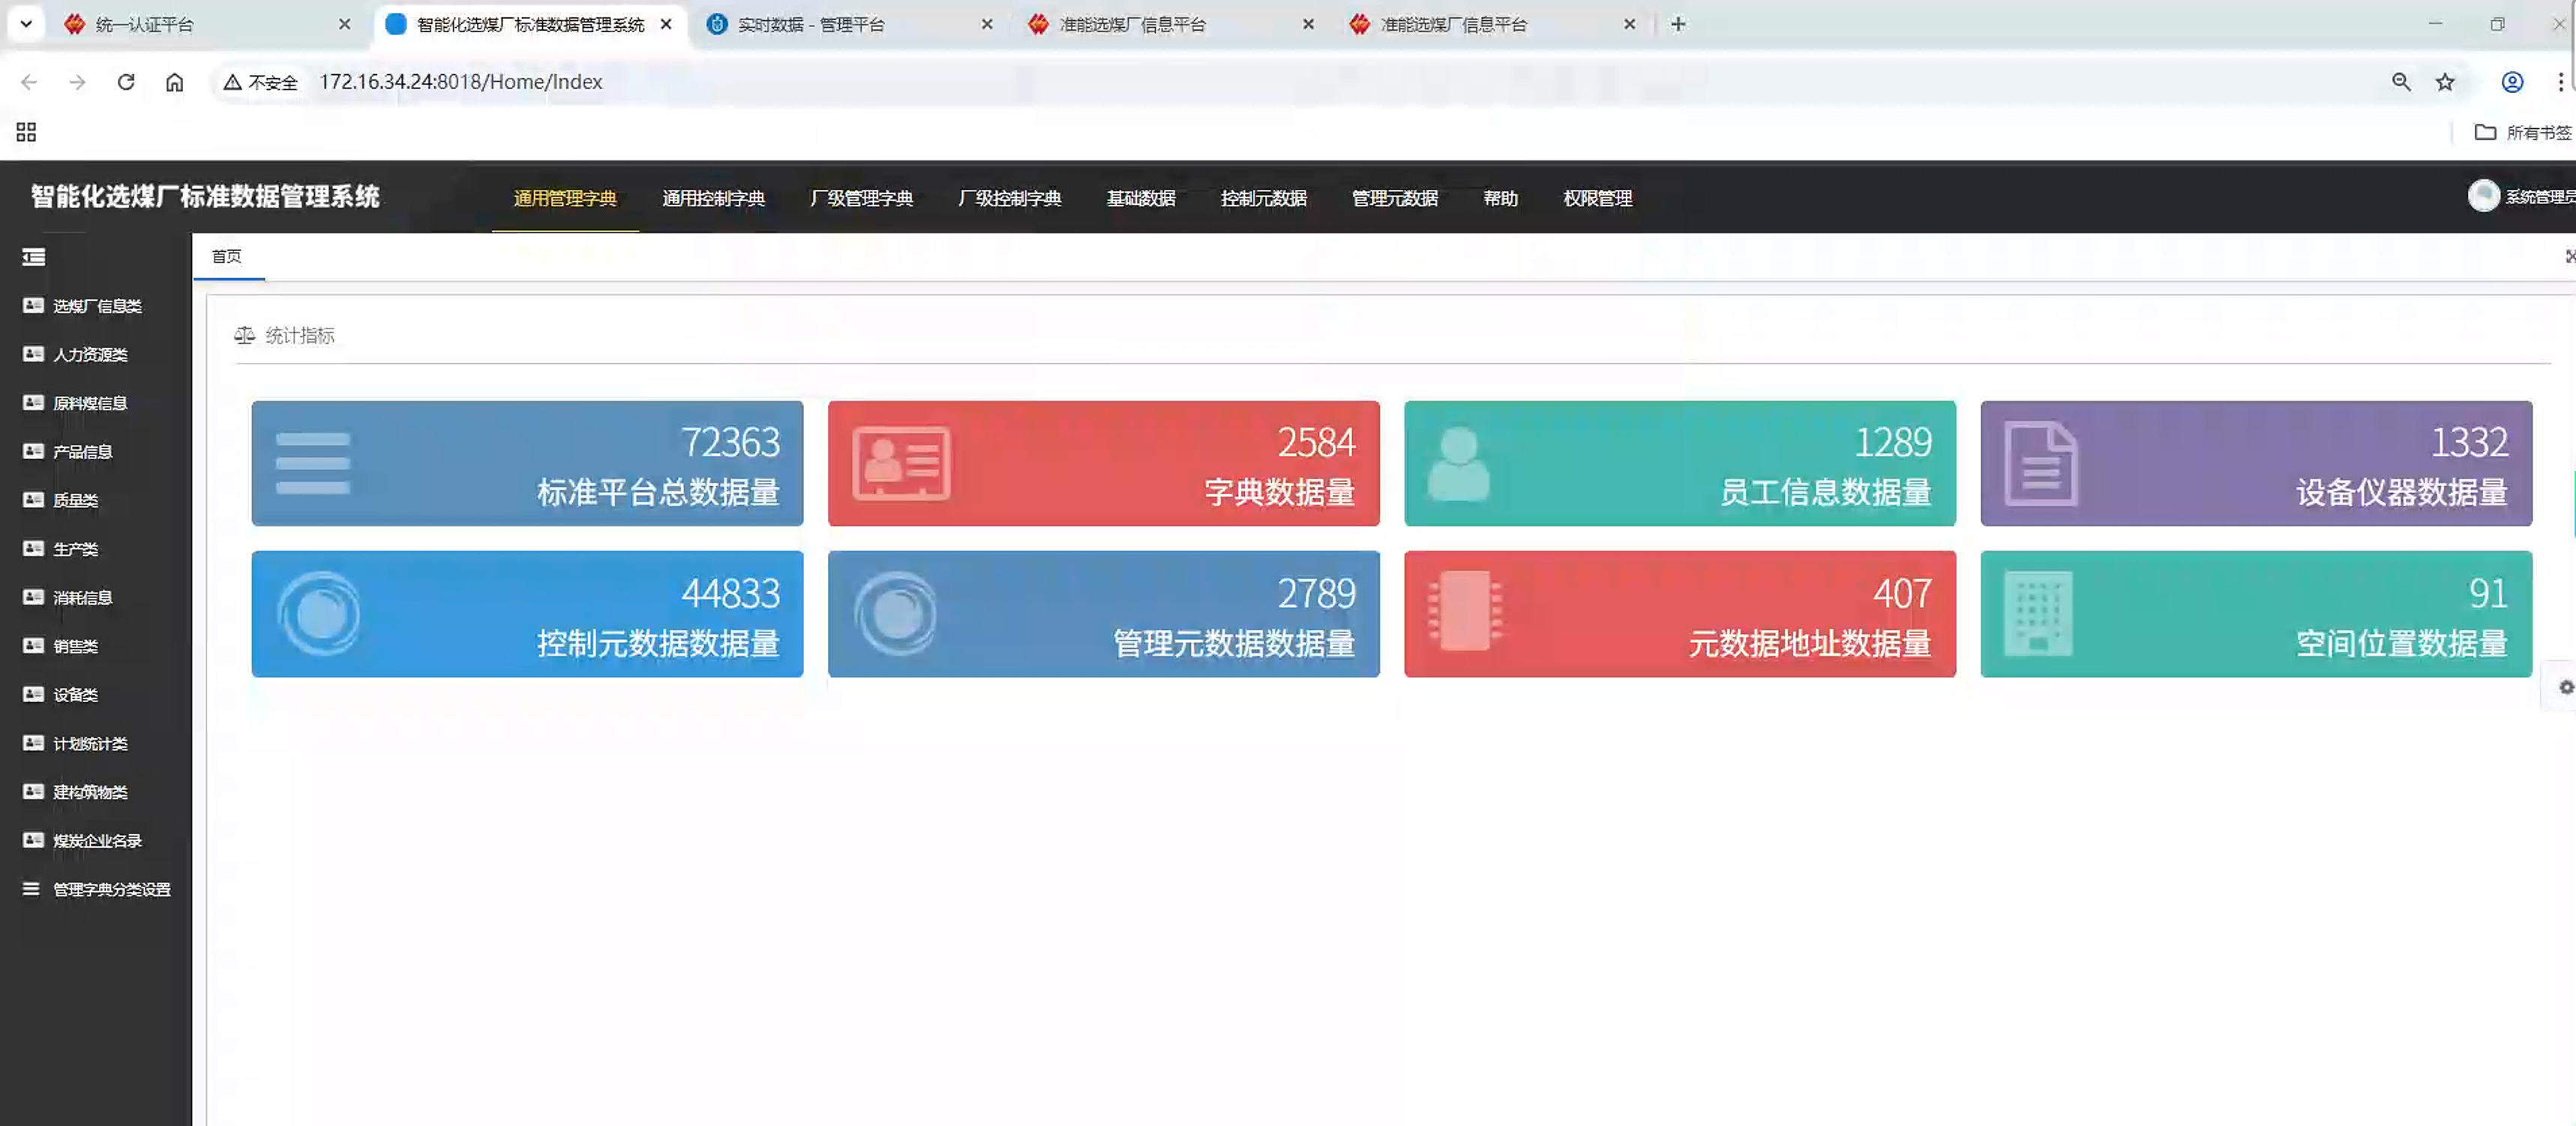2576x1126 pixels.
Task: Open the browser tab search dropdown arrow
Action: (26, 24)
